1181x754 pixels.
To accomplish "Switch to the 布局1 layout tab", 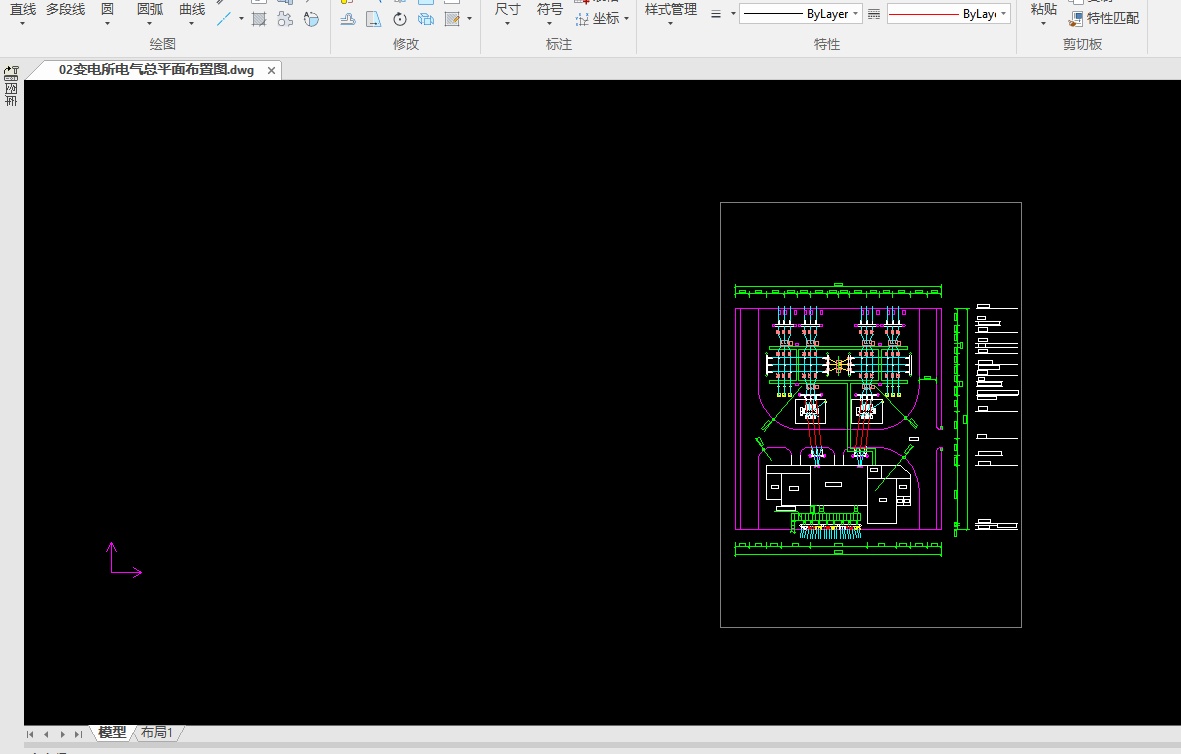I will click(x=157, y=733).
